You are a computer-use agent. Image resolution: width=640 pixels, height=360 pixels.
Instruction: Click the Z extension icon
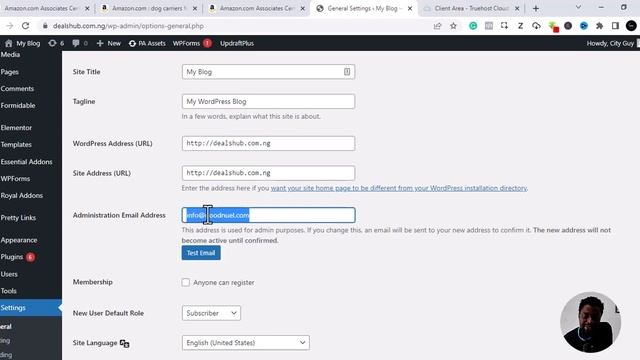(520, 26)
